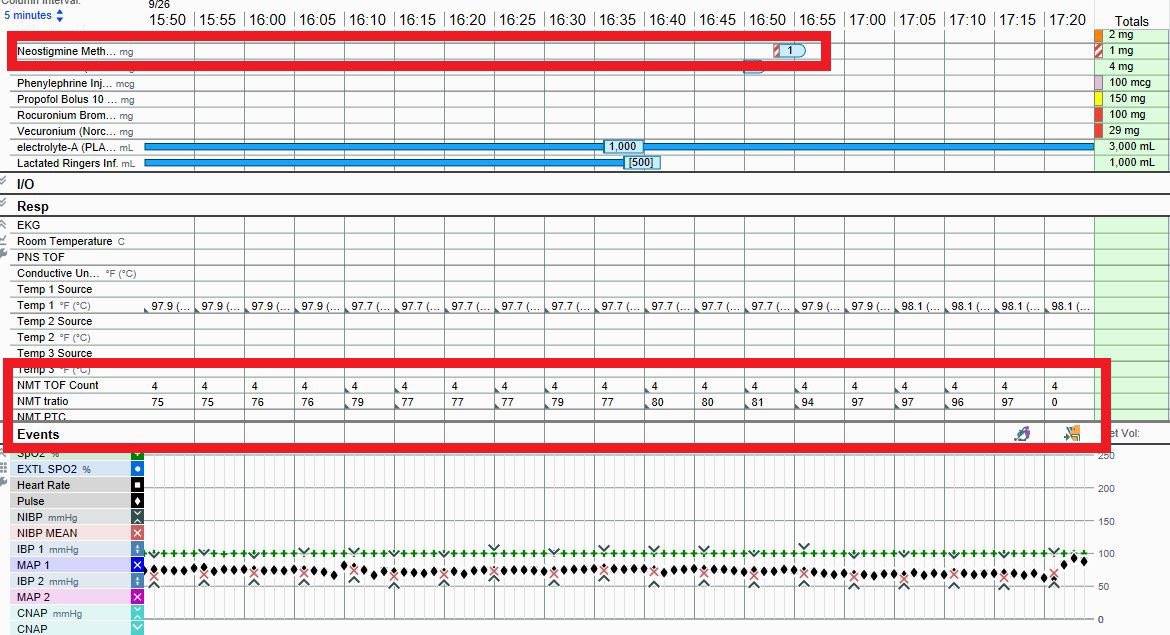Click the NIBP mmHg legend marker icon

[137, 517]
